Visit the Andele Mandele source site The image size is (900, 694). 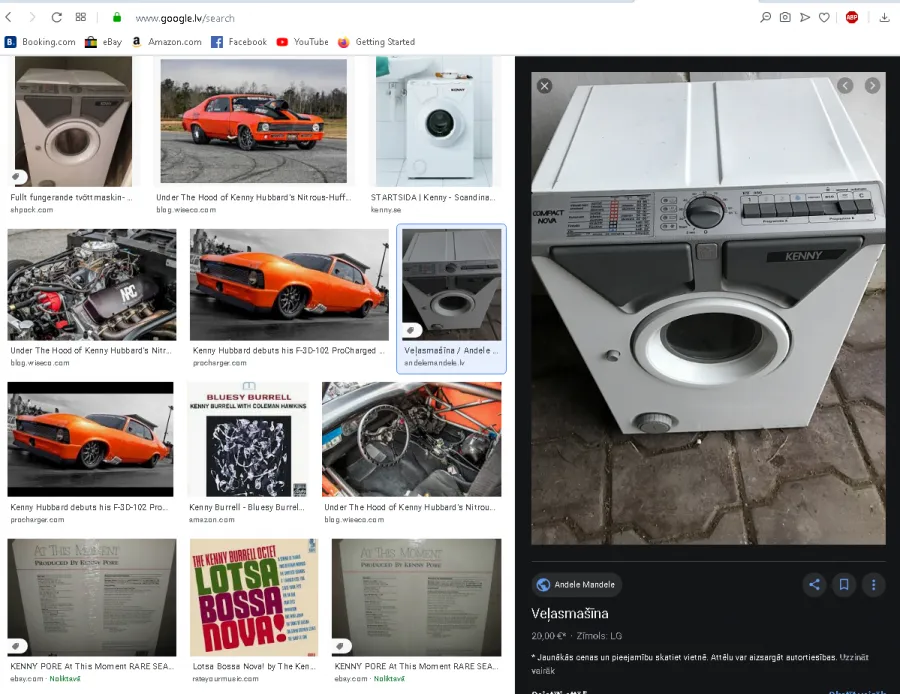pyautogui.click(x=576, y=584)
